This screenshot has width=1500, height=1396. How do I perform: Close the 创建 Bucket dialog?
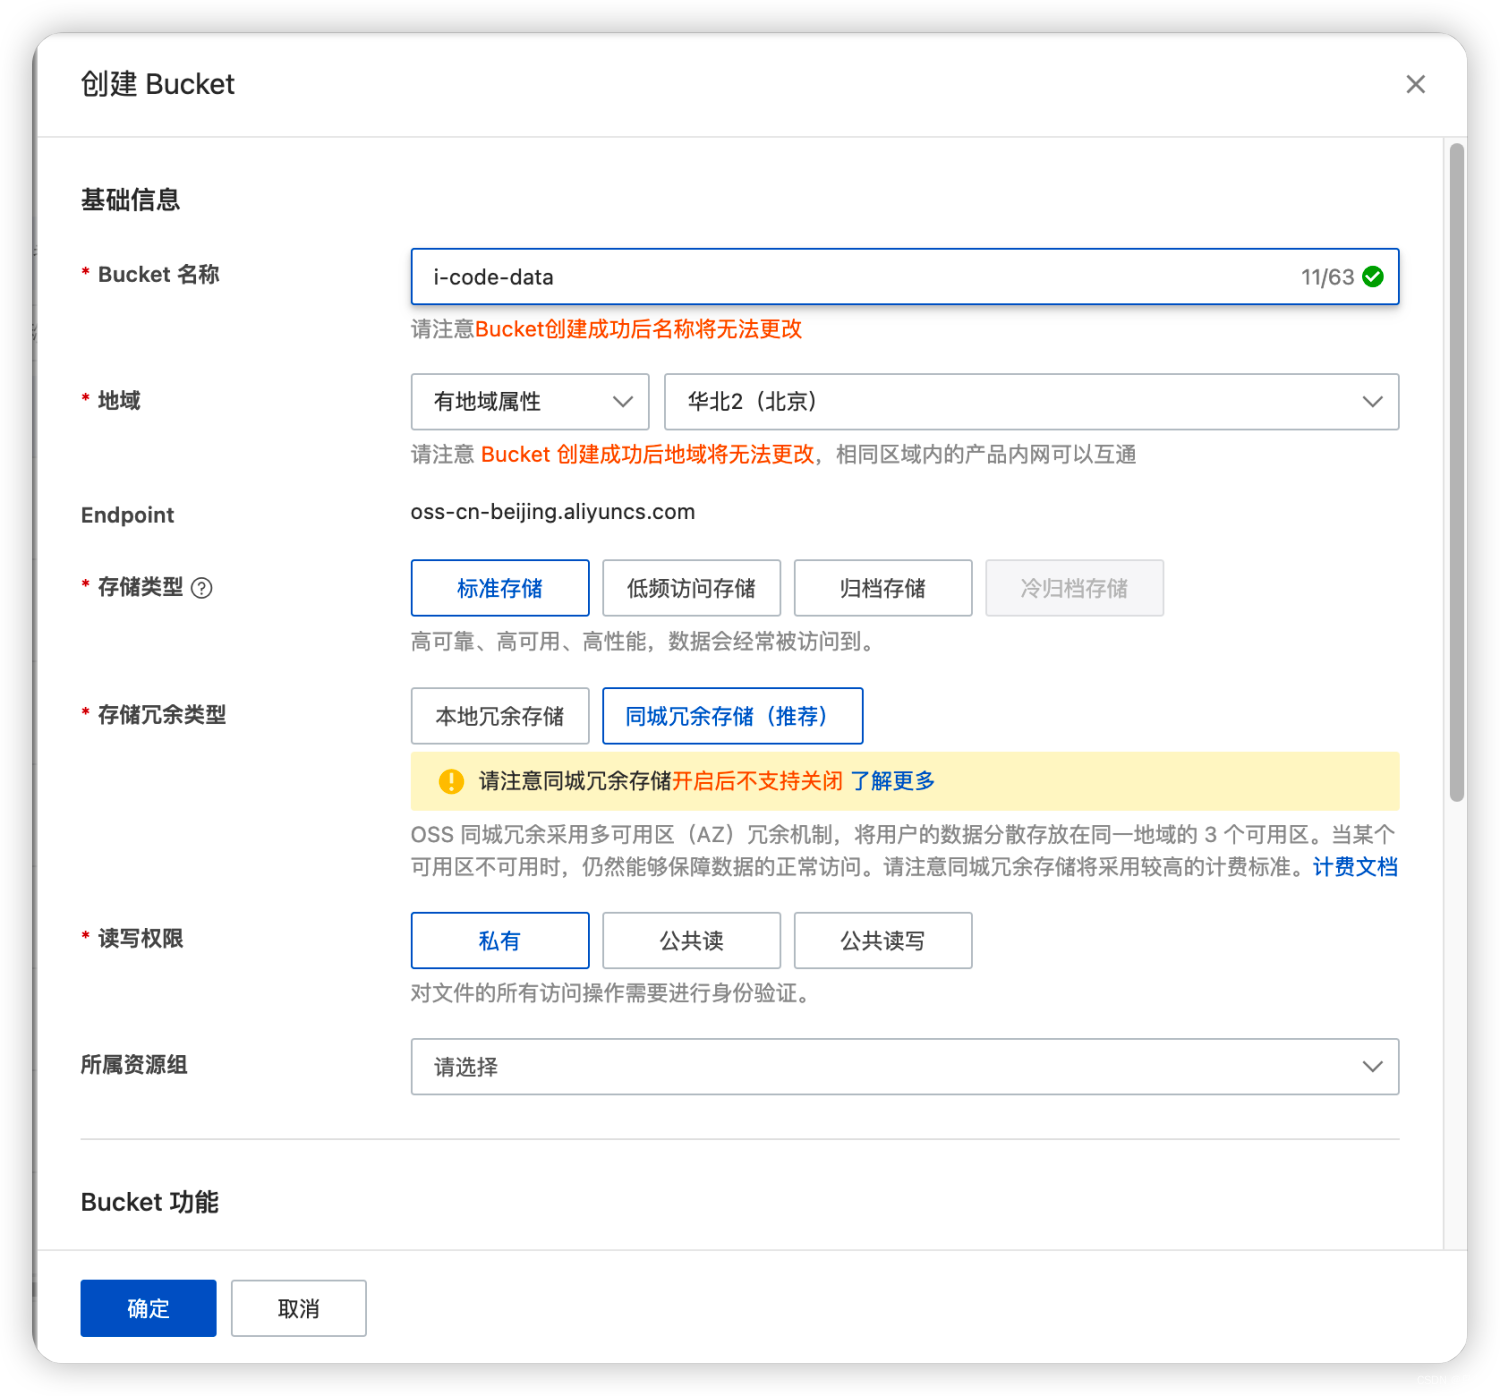[1415, 84]
